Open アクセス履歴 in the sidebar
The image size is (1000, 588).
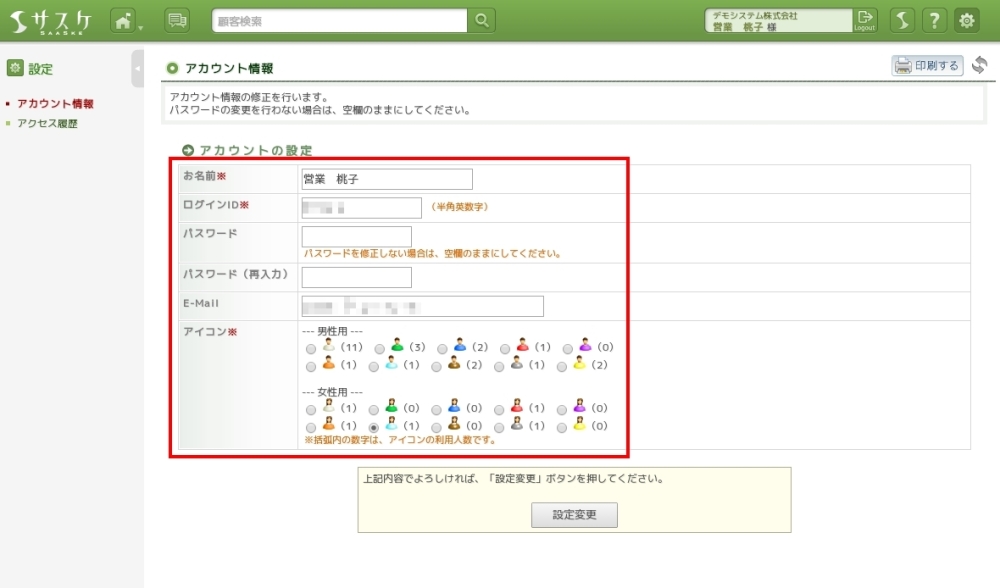click(47, 124)
